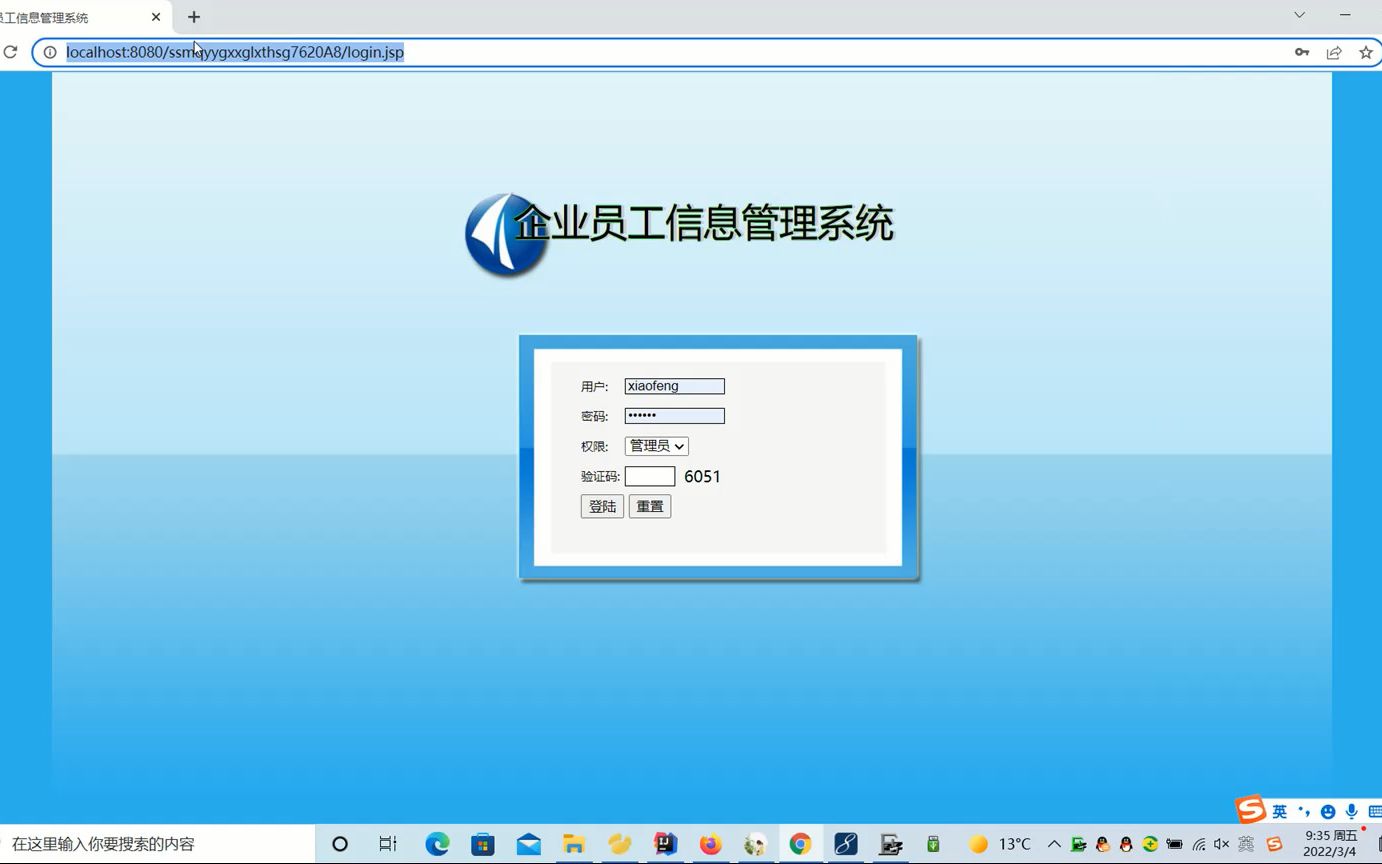
Task: Expand hidden icons with the tray chevron
Action: coord(1053,843)
